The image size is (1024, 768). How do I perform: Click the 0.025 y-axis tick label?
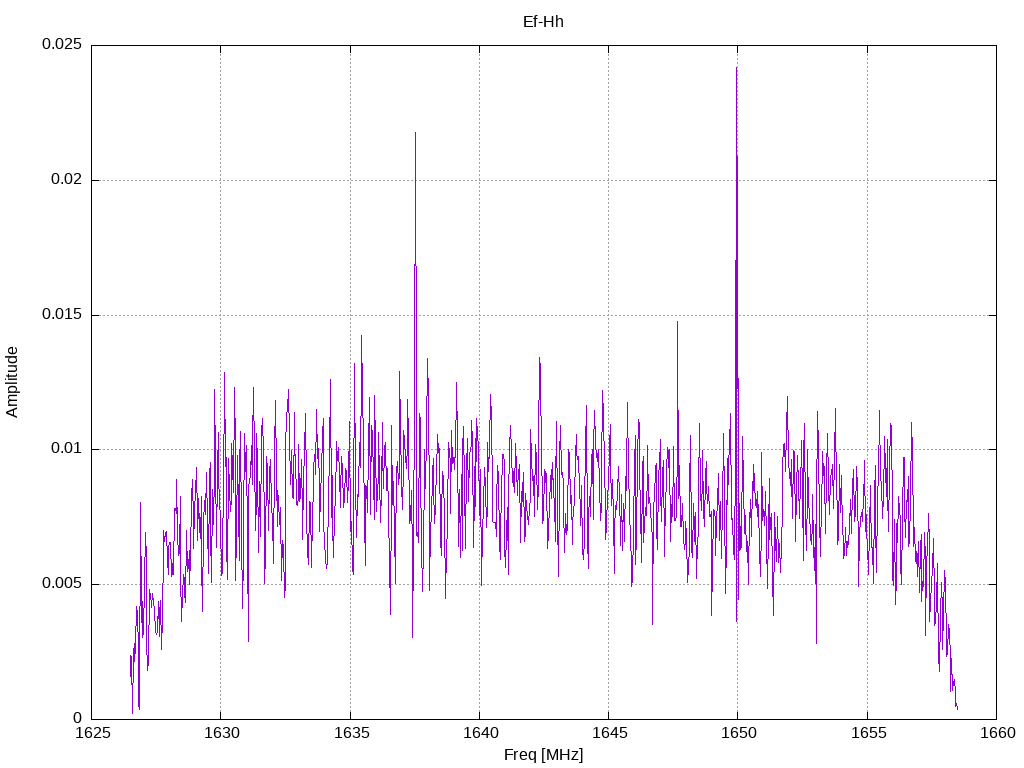62,44
